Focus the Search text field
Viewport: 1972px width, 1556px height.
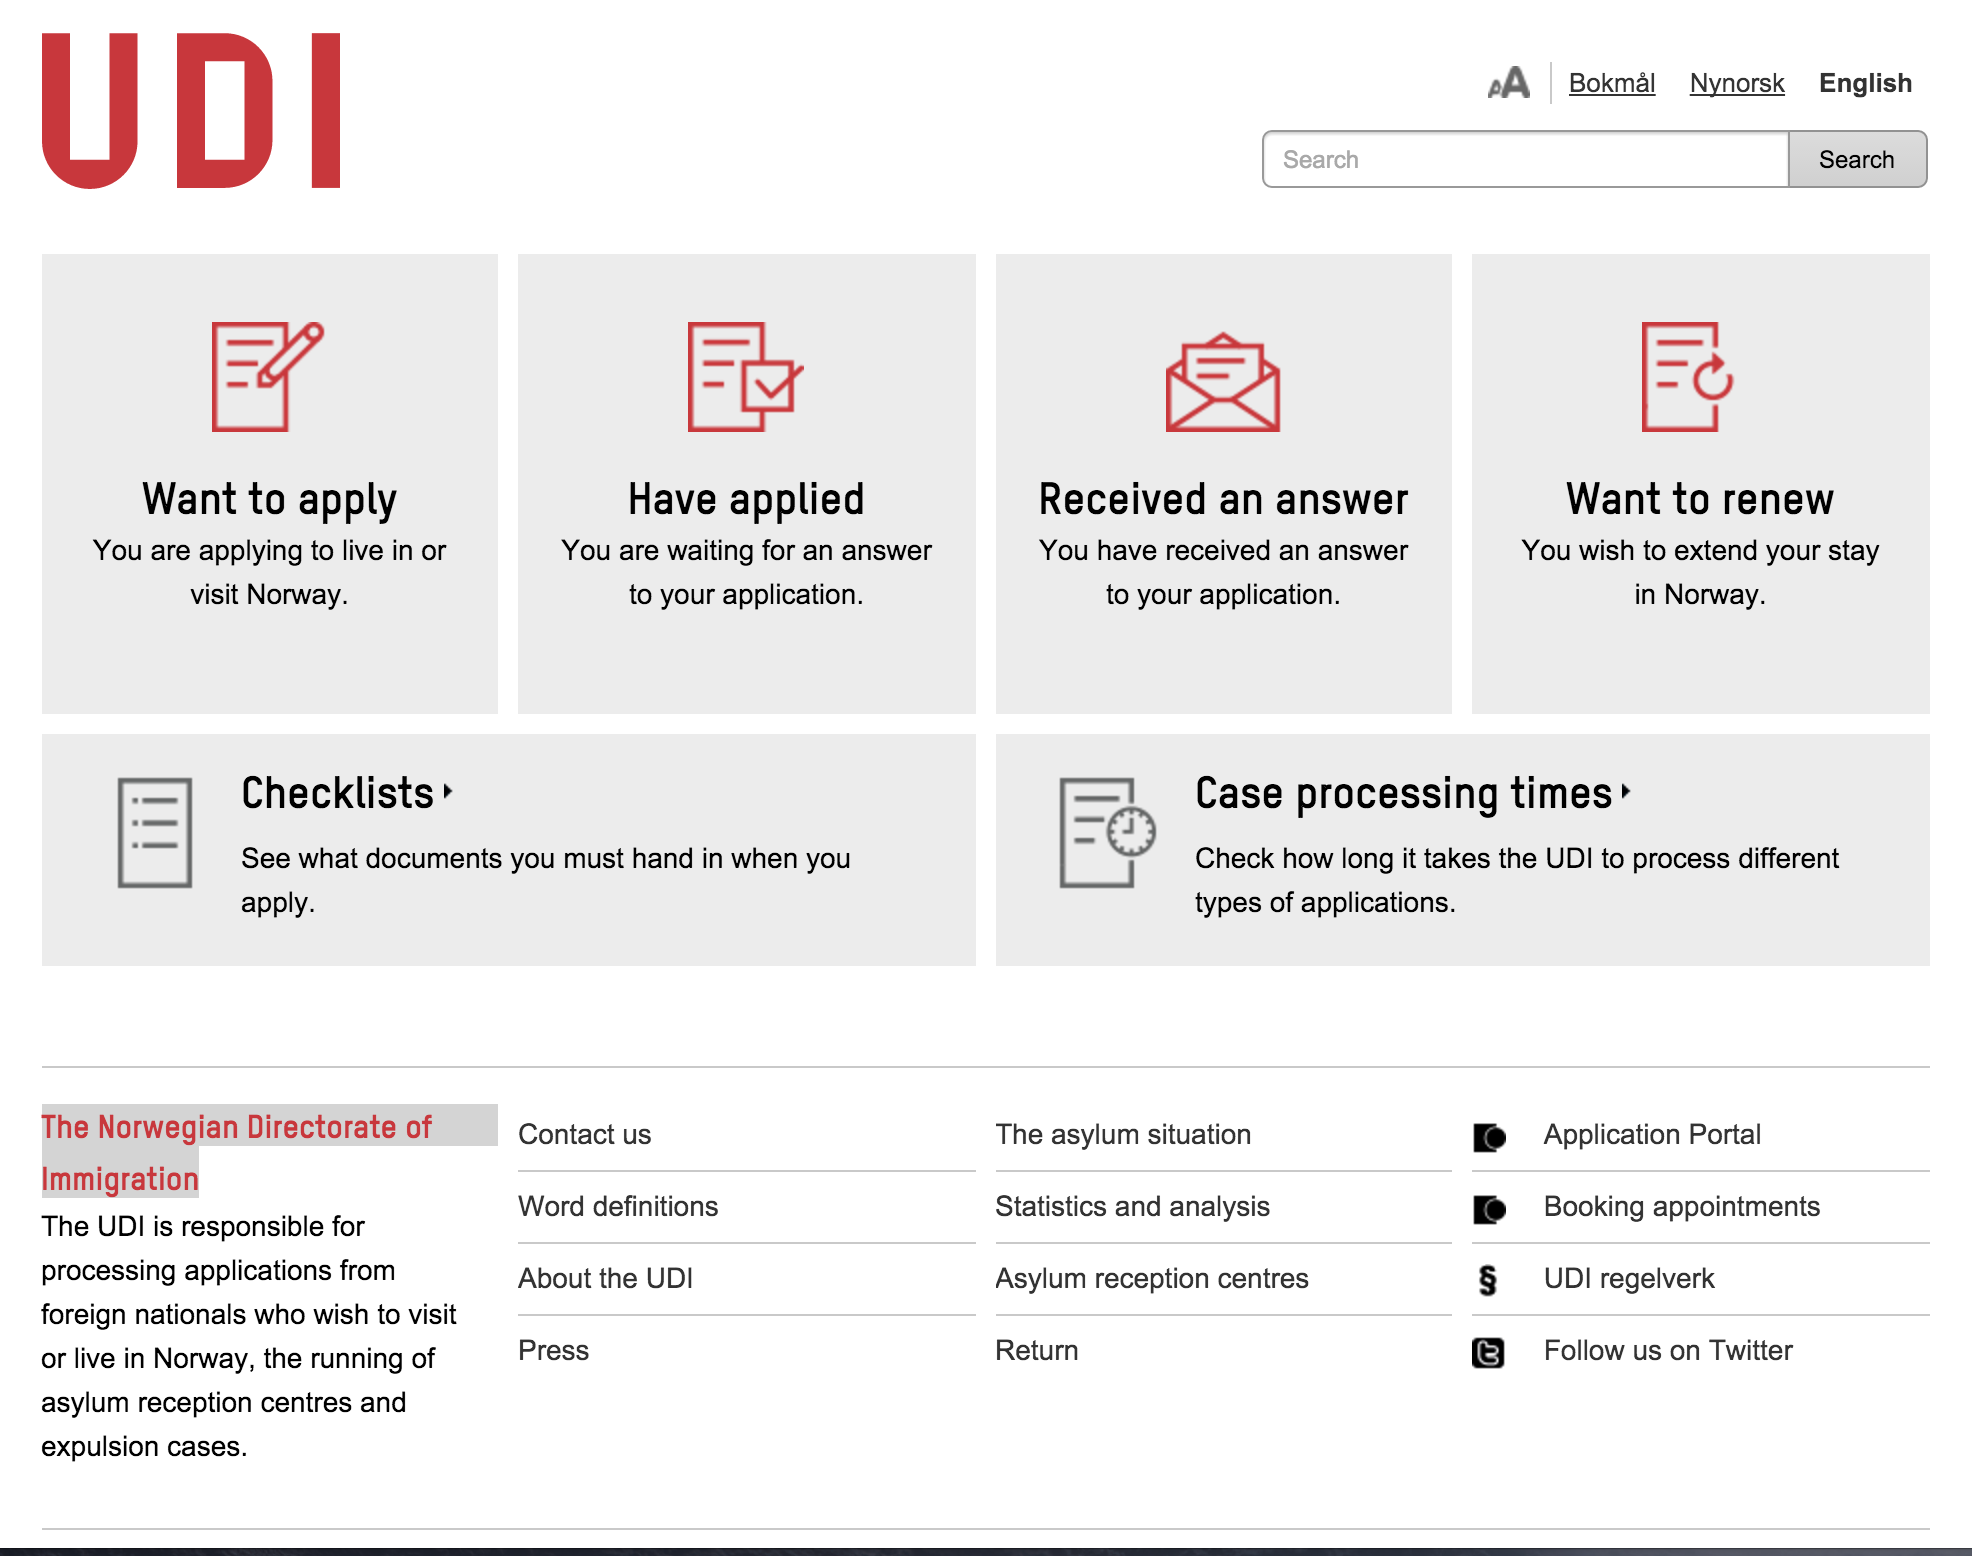[x=1525, y=160]
